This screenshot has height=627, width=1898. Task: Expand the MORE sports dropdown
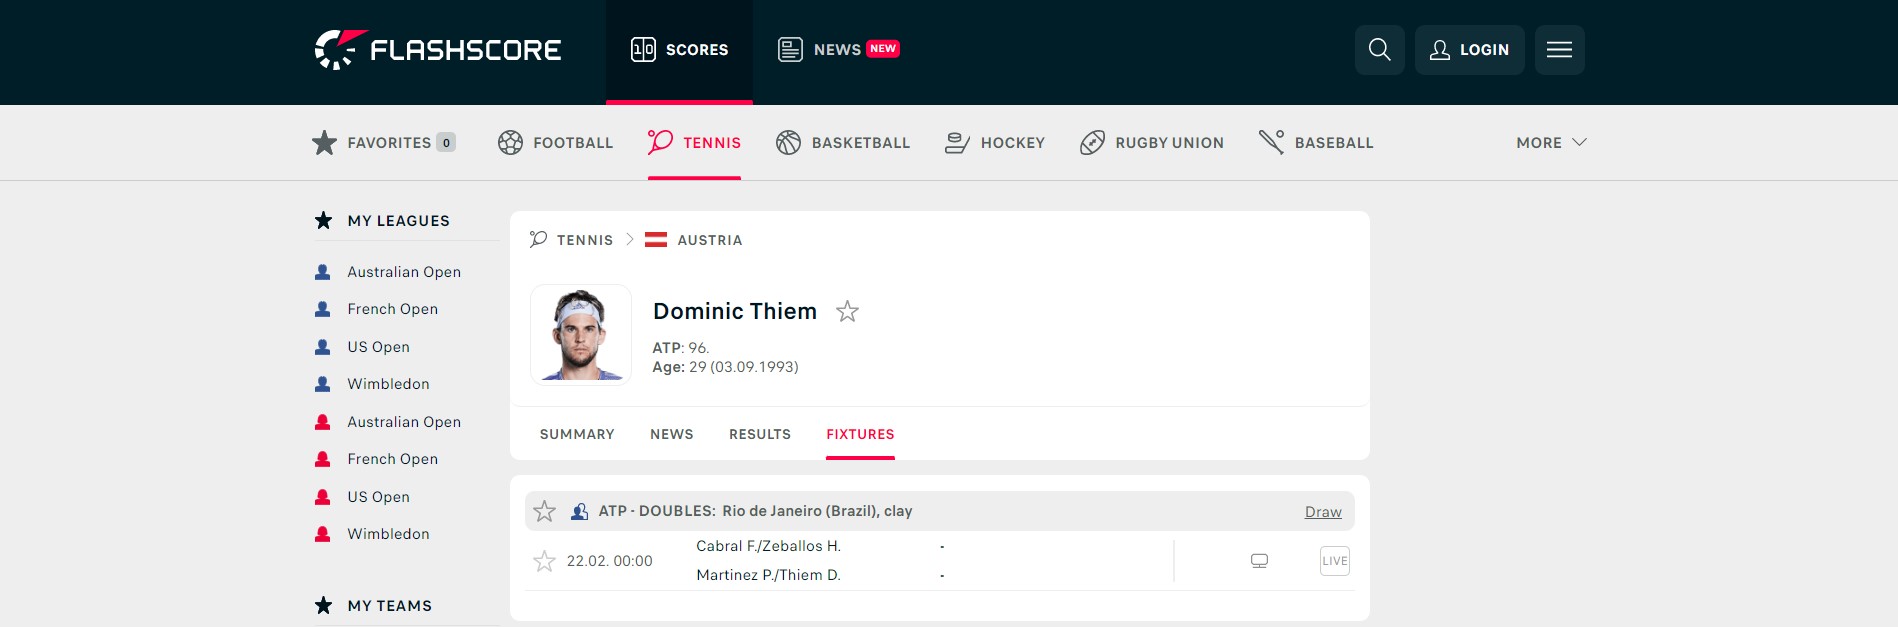tap(1551, 143)
